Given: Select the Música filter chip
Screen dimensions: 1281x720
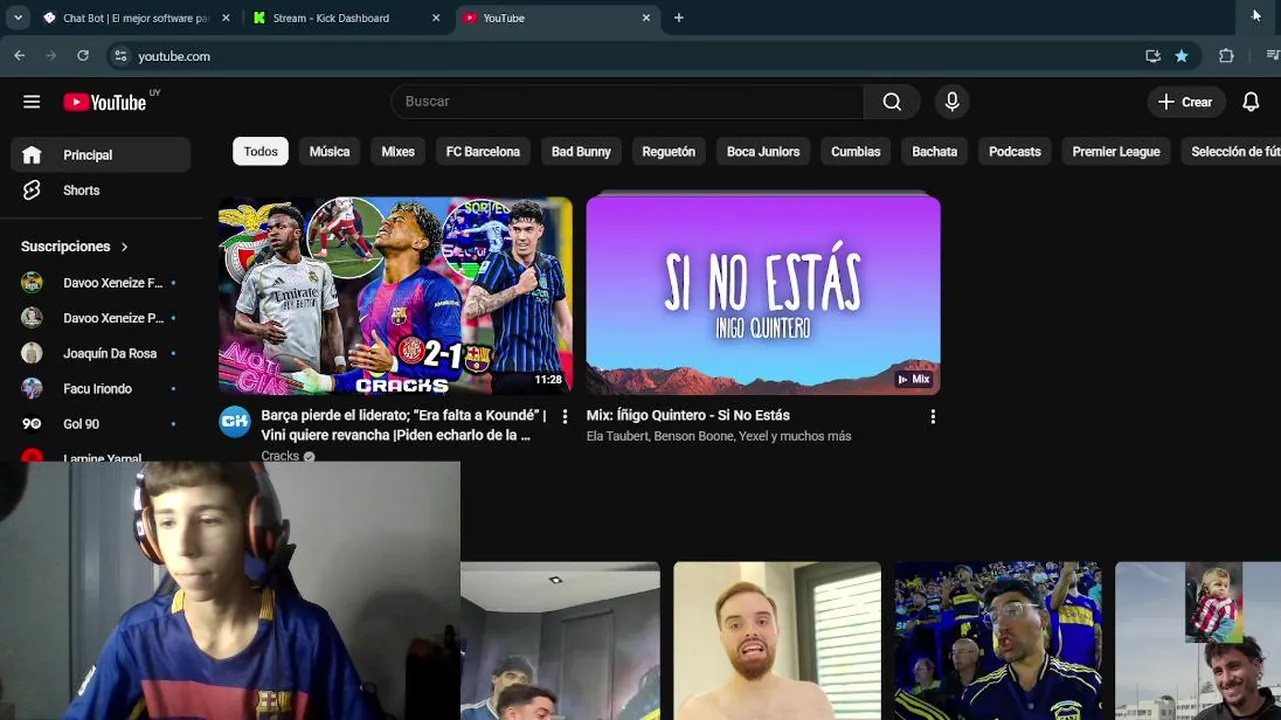Looking at the screenshot, I should (x=330, y=152).
